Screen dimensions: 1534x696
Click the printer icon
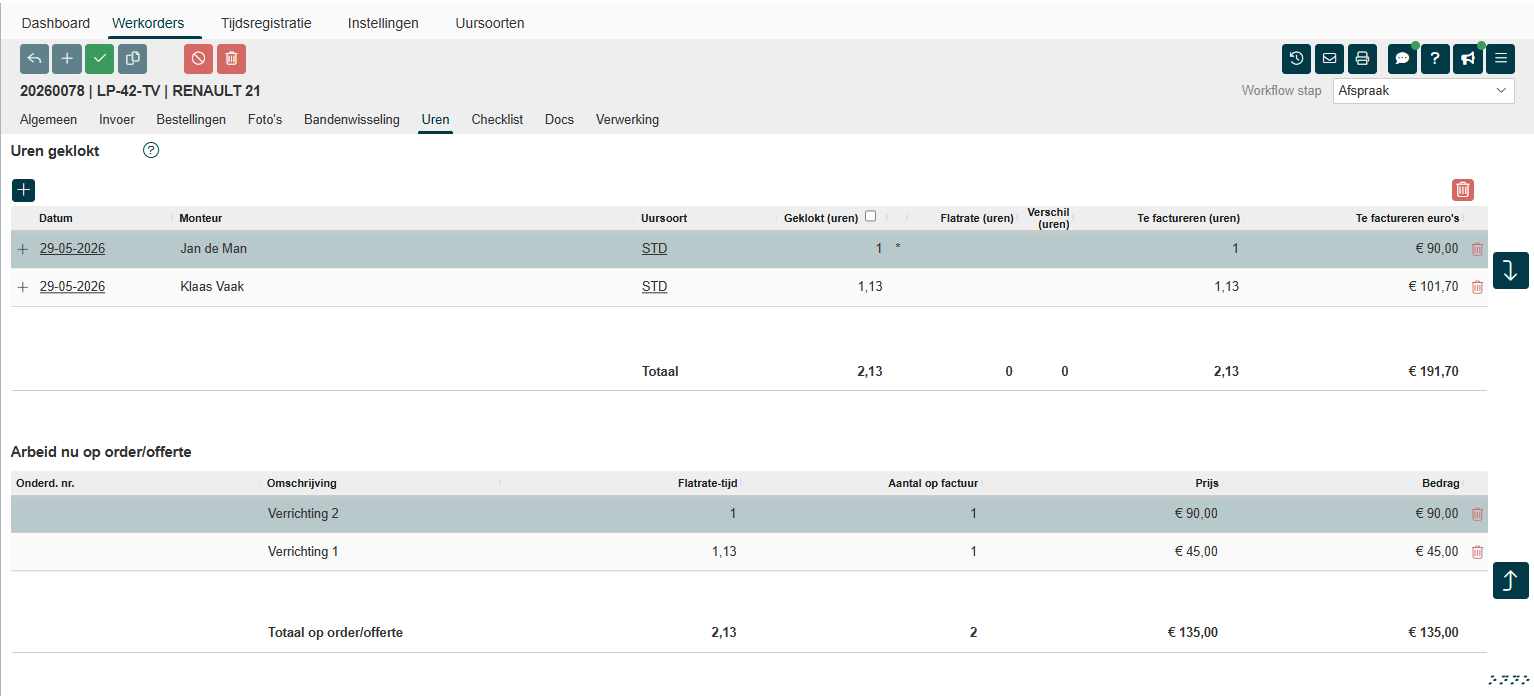click(x=1362, y=59)
